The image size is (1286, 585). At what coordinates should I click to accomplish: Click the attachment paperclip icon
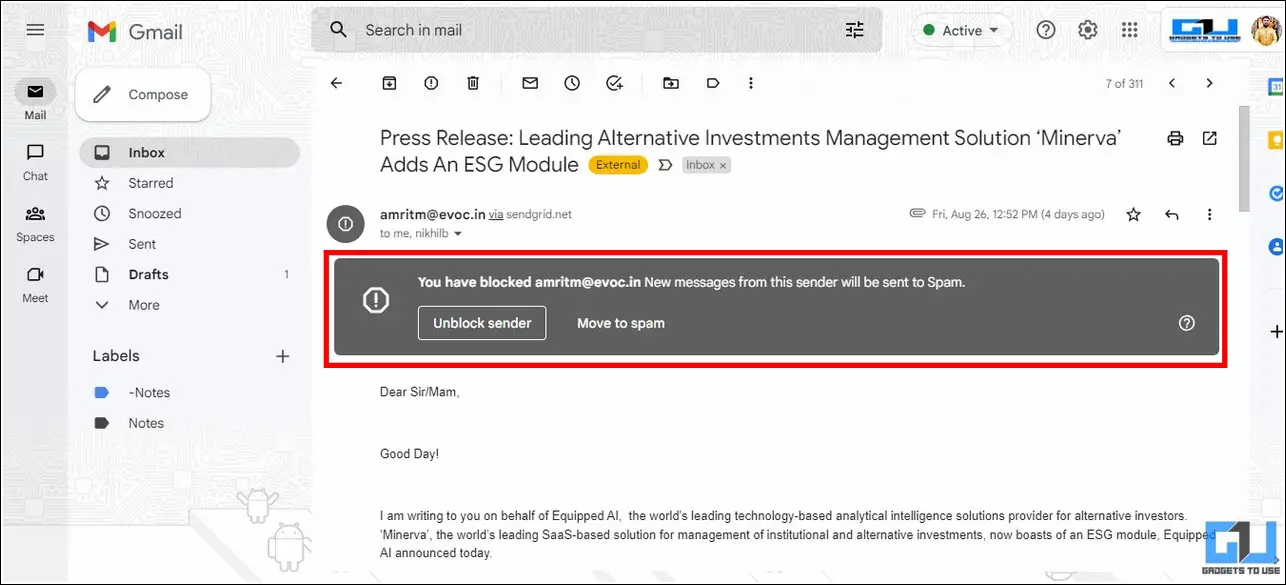(x=917, y=214)
